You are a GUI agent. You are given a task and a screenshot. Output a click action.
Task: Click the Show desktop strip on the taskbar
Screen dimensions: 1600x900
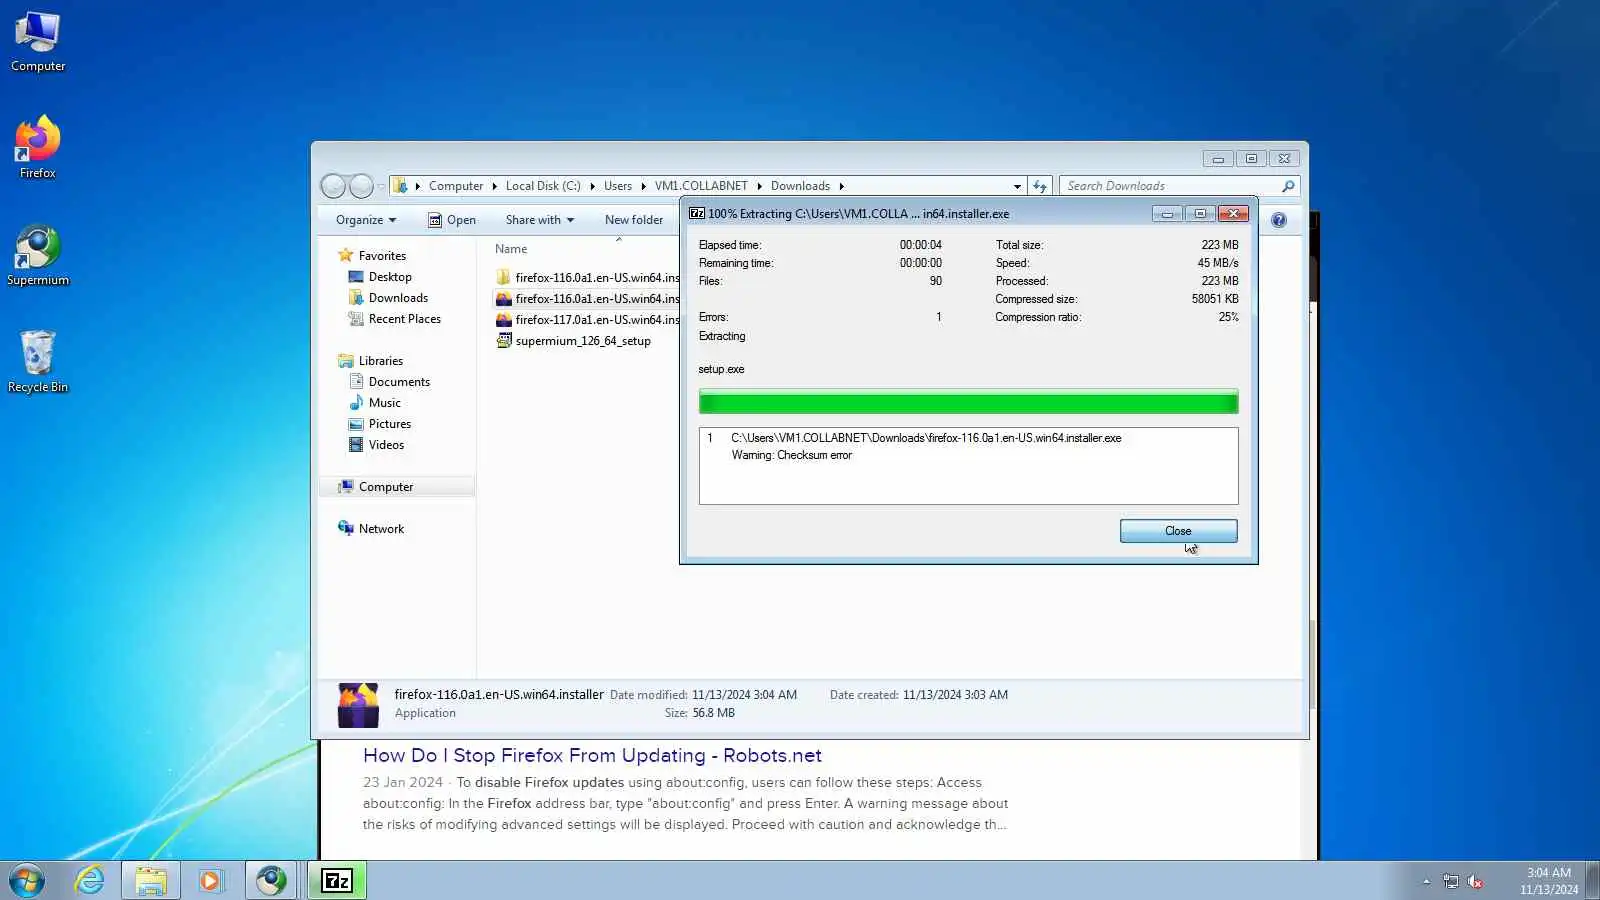[1592, 881]
